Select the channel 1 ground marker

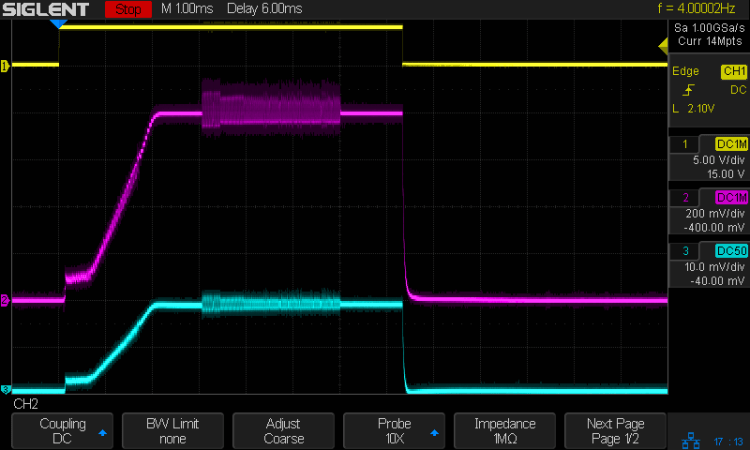[5, 66]
